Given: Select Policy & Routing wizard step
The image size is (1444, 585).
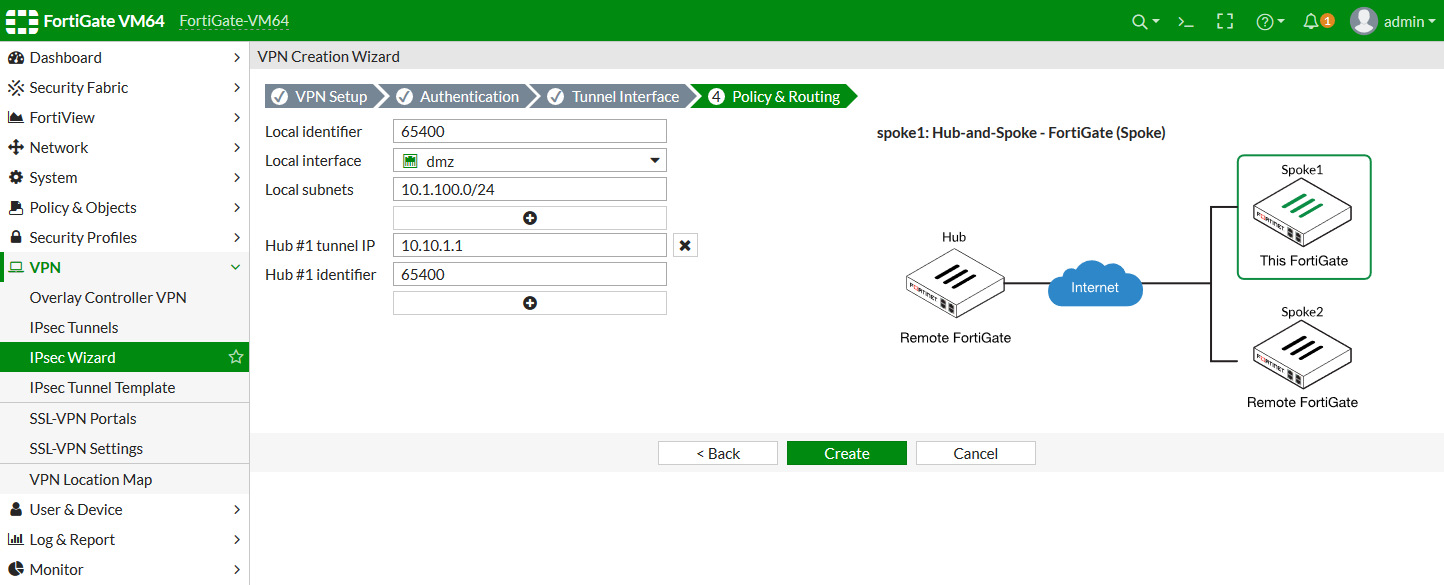Looking at the screenshot, I should [773, 96].
